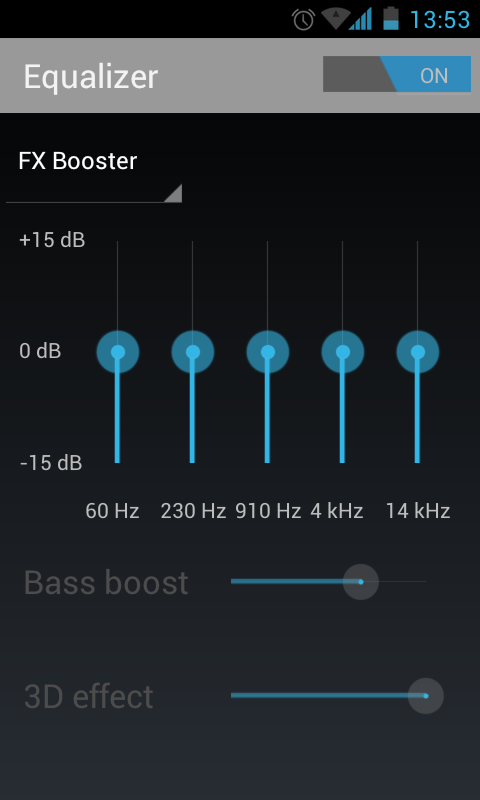The height and width of the screenshot is (800, 480).
Task: Click the Bass boost slider thumb
Action: pyautogui.click(x=361, y=582)
